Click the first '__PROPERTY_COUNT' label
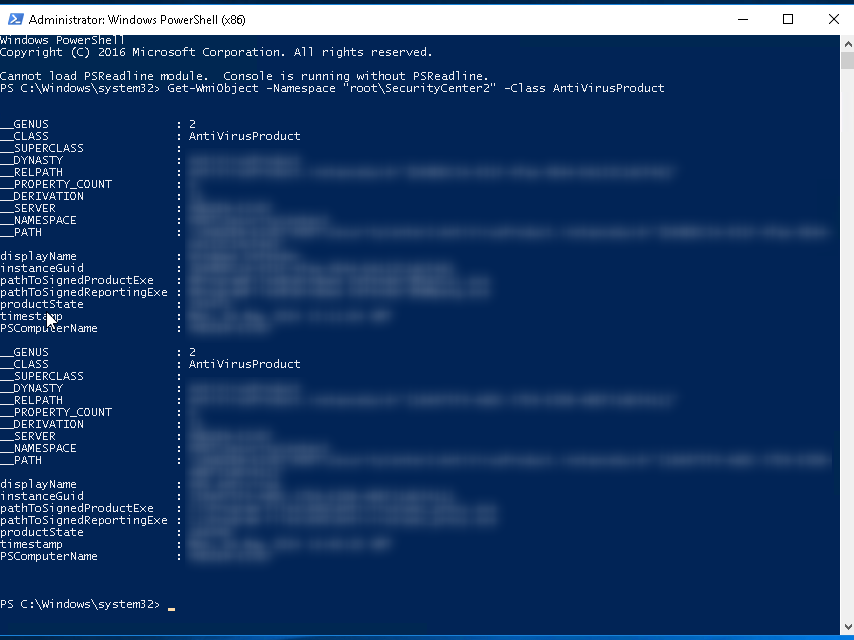 point(56,184)
